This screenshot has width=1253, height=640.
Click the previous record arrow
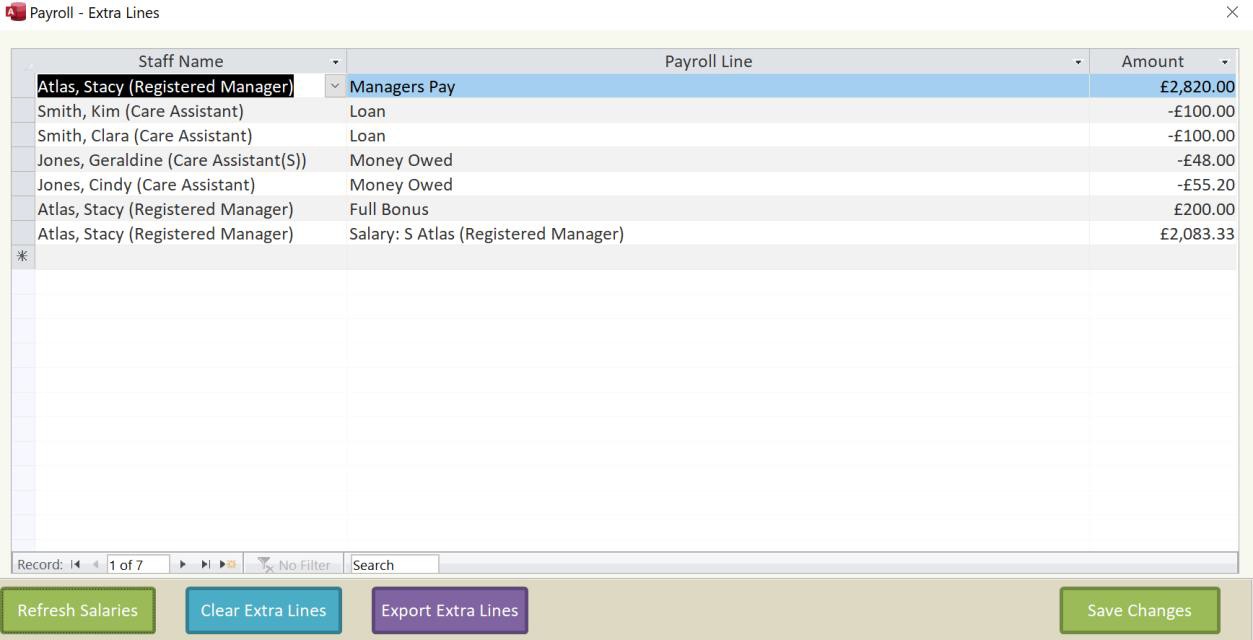[96, 565]
